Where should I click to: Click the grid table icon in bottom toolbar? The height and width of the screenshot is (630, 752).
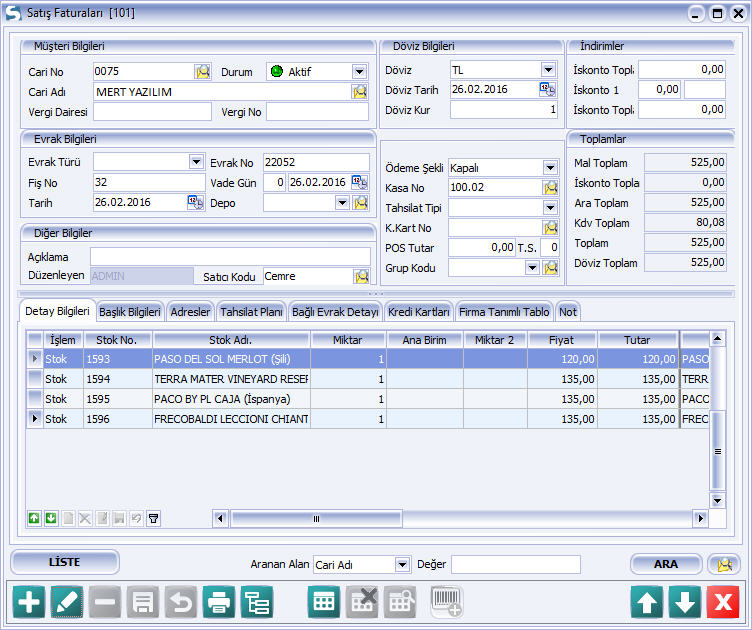click(323, 602)
